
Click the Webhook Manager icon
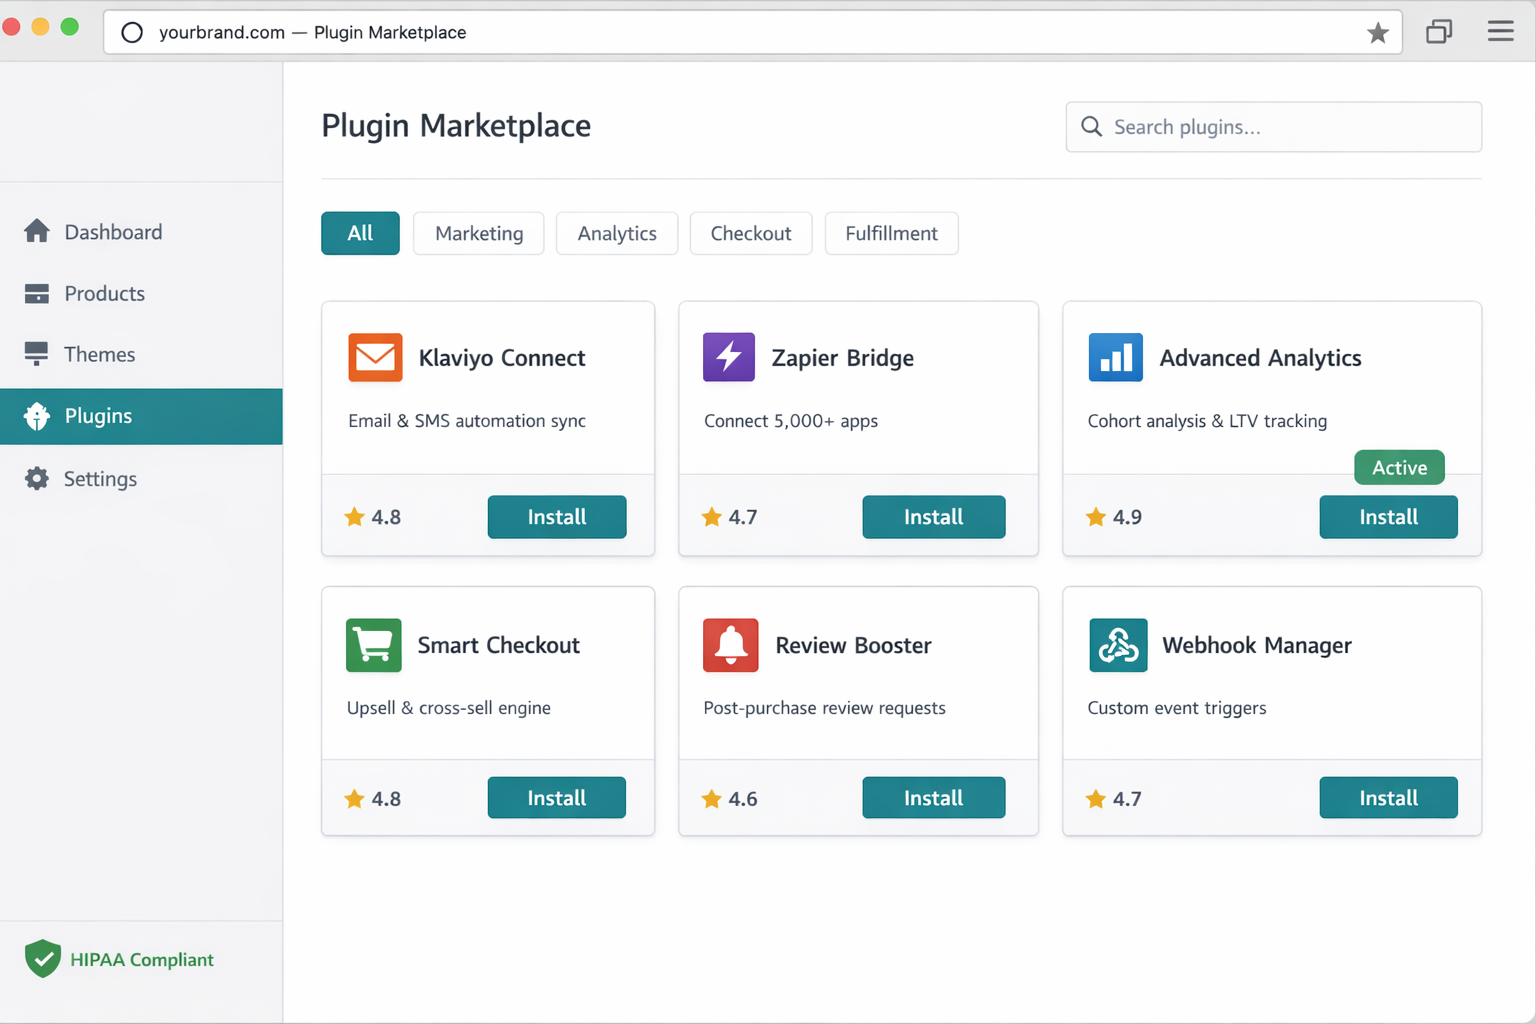1118,645
